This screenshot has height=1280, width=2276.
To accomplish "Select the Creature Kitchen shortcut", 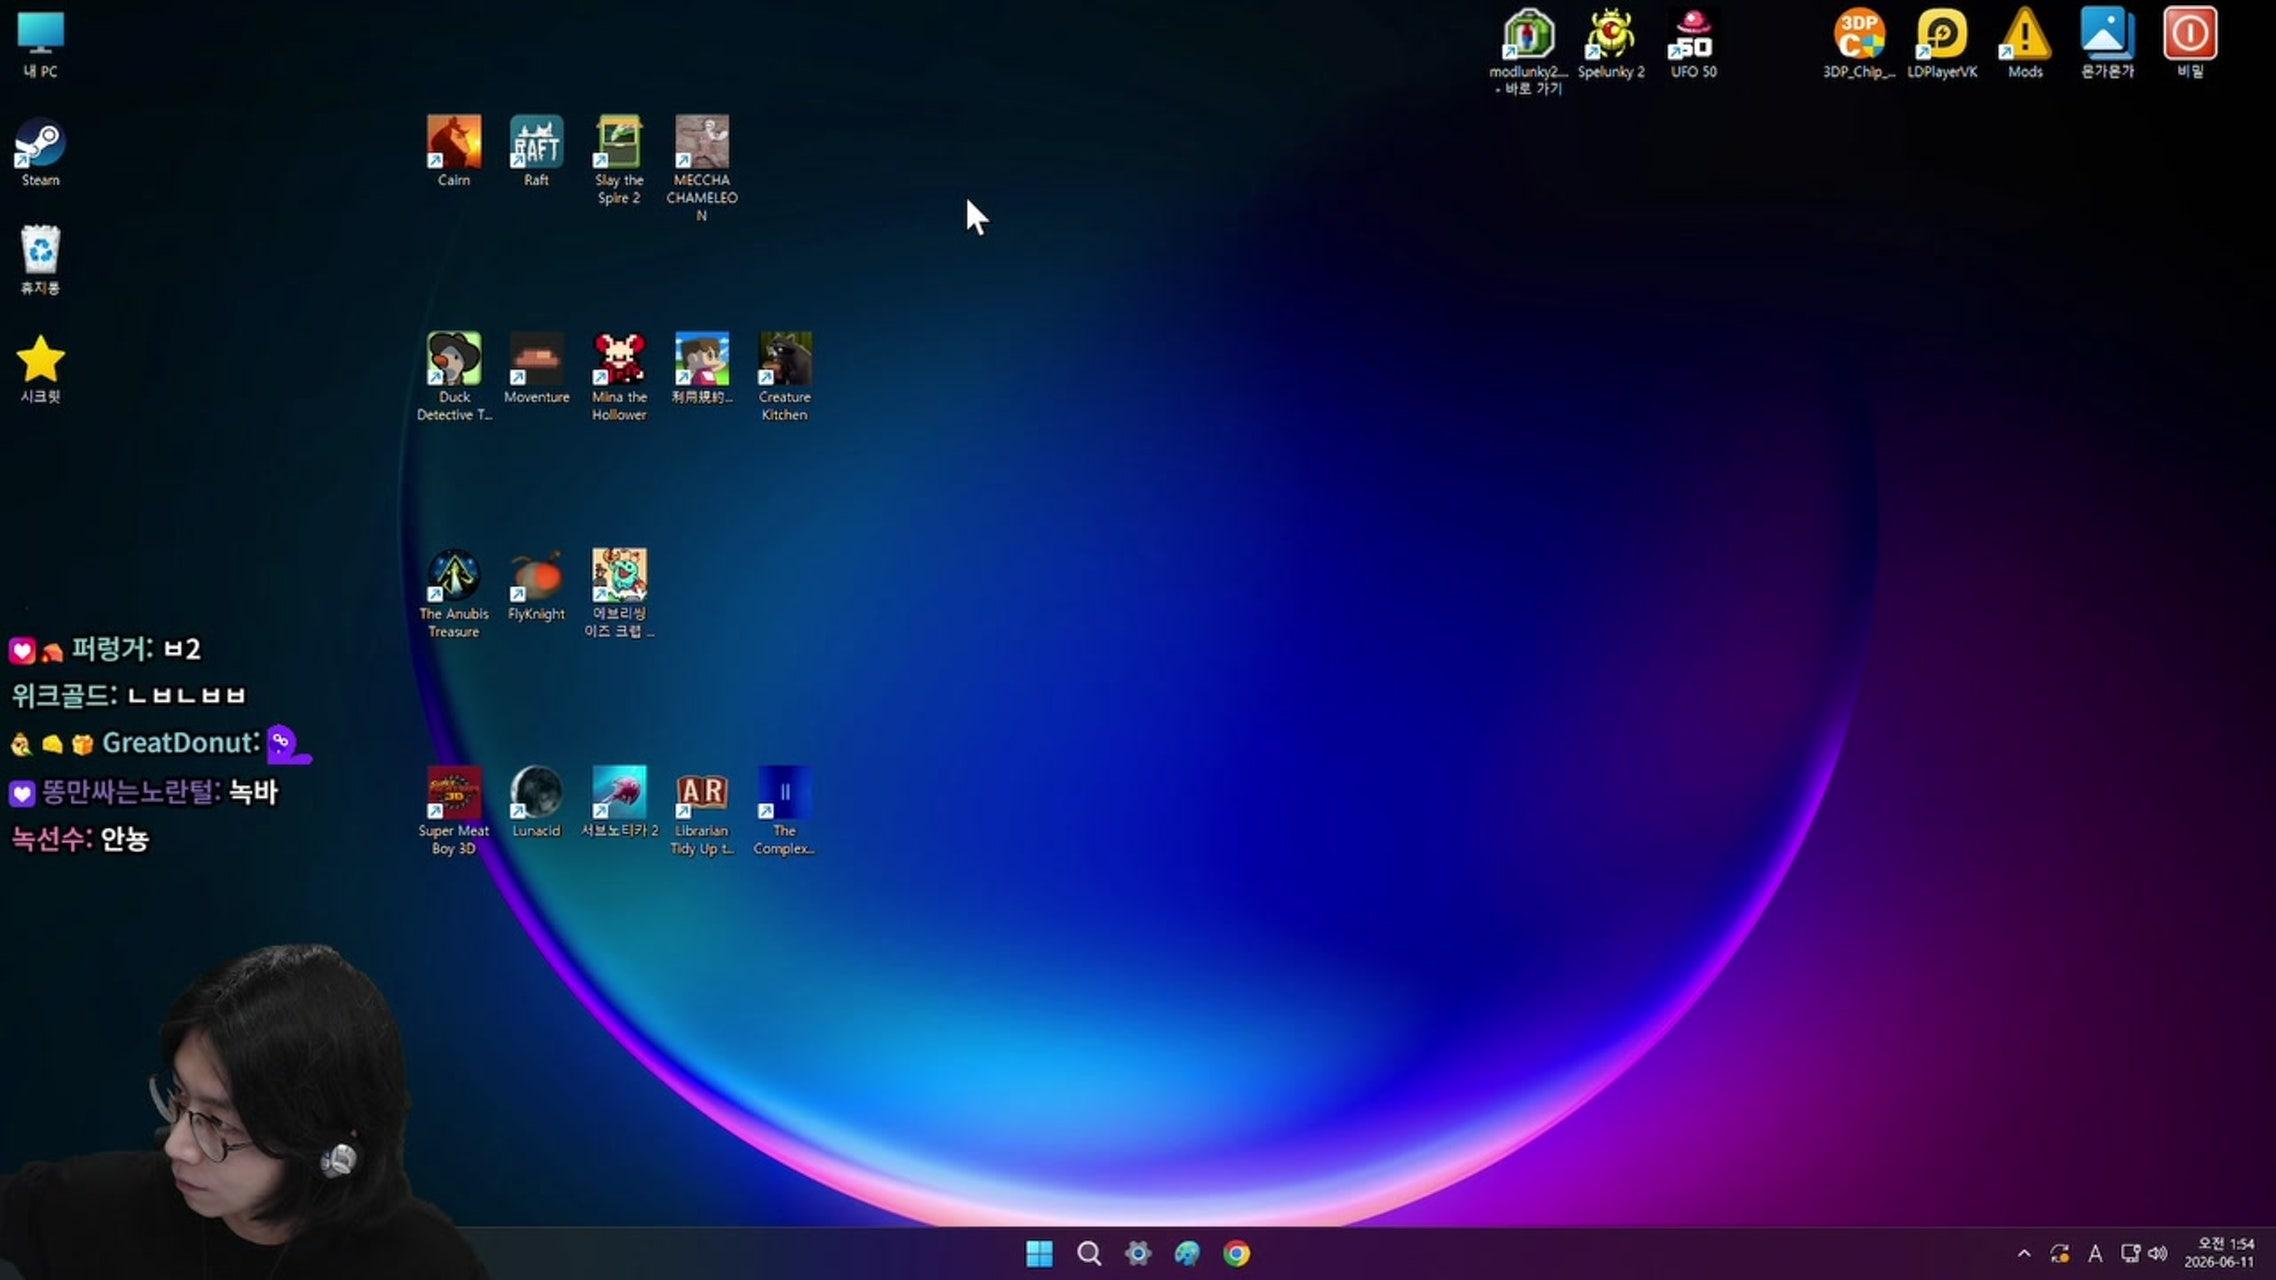I will (x=784, y=377).
